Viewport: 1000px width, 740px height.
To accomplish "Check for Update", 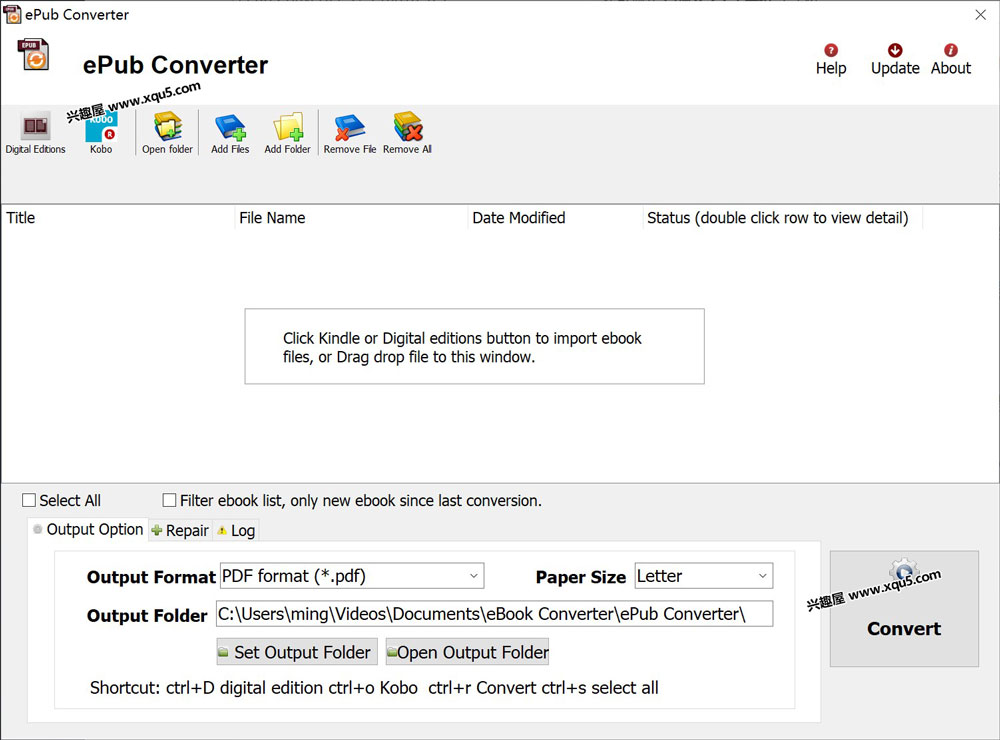I will click(895, 60).
